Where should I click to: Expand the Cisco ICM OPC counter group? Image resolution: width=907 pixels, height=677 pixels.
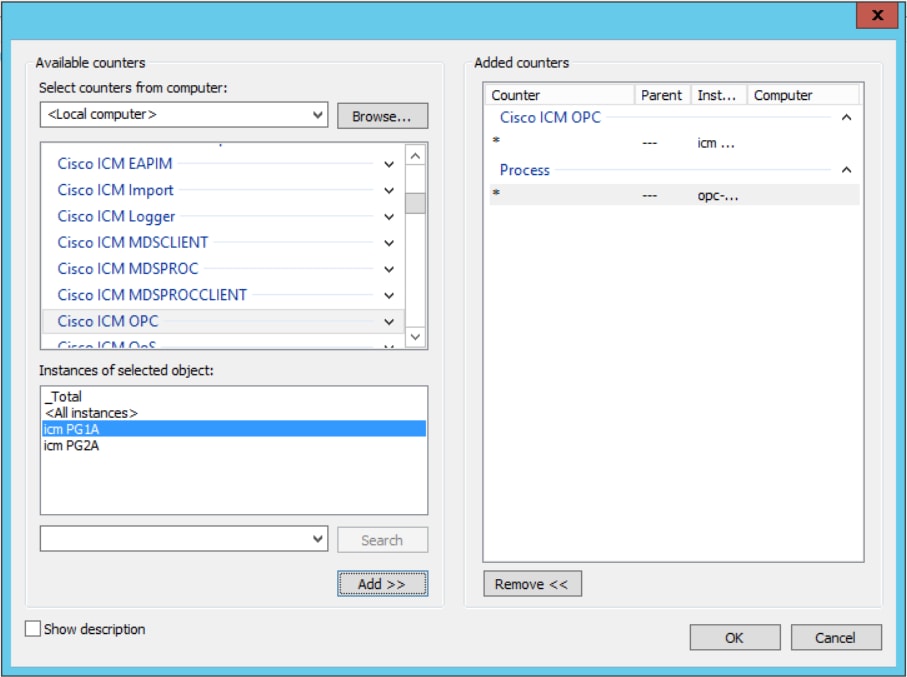[389, 322]
